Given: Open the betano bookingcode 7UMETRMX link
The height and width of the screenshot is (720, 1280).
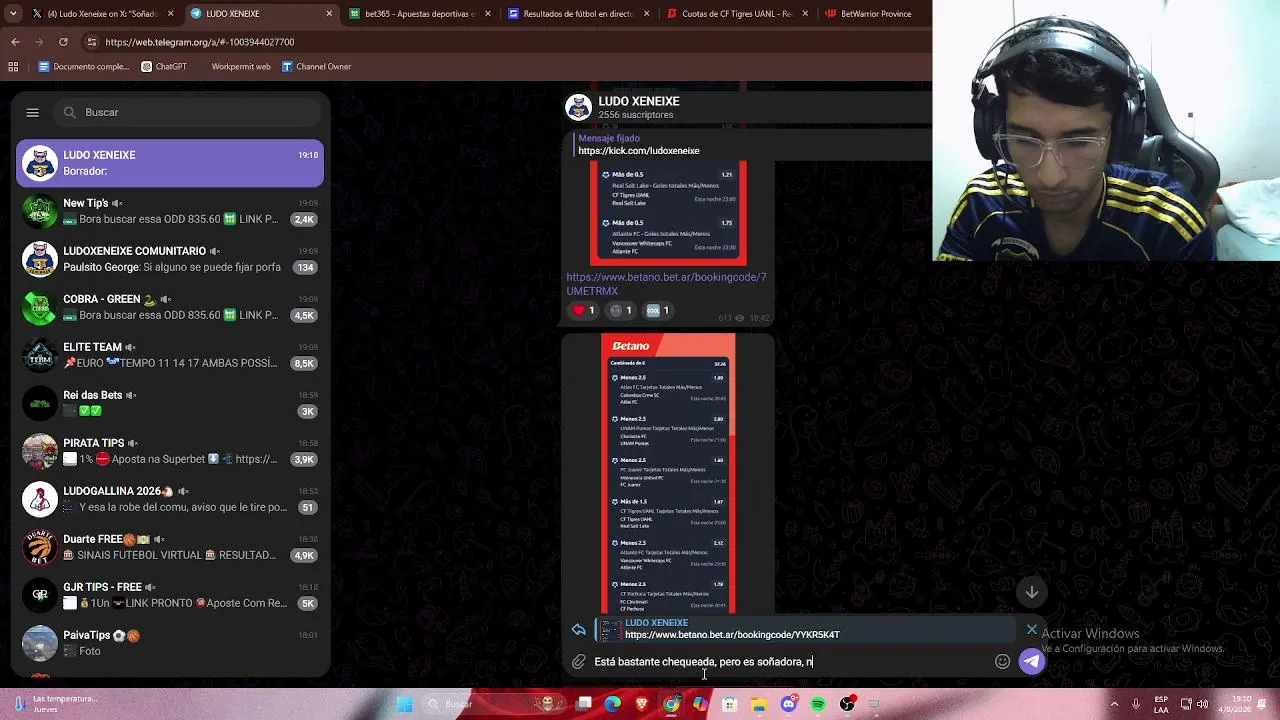Looking at the screenshot, I should coord(666,284).
